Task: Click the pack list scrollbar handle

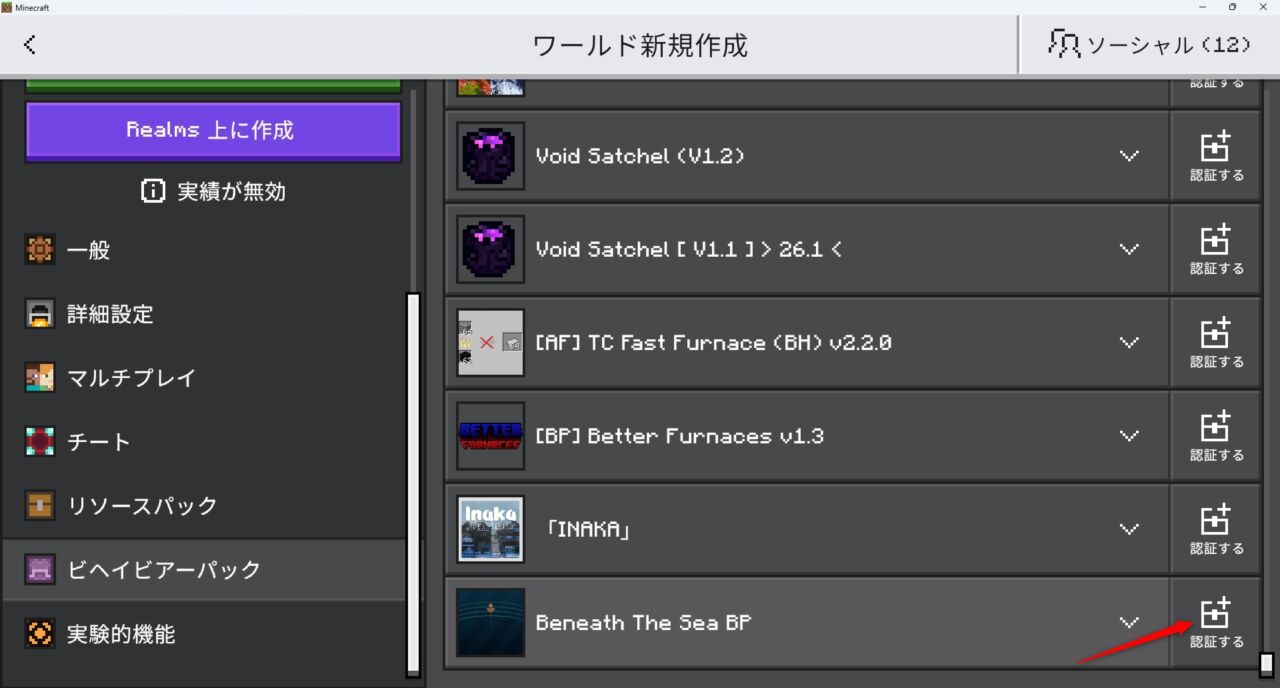Action: click(1266, 665)
